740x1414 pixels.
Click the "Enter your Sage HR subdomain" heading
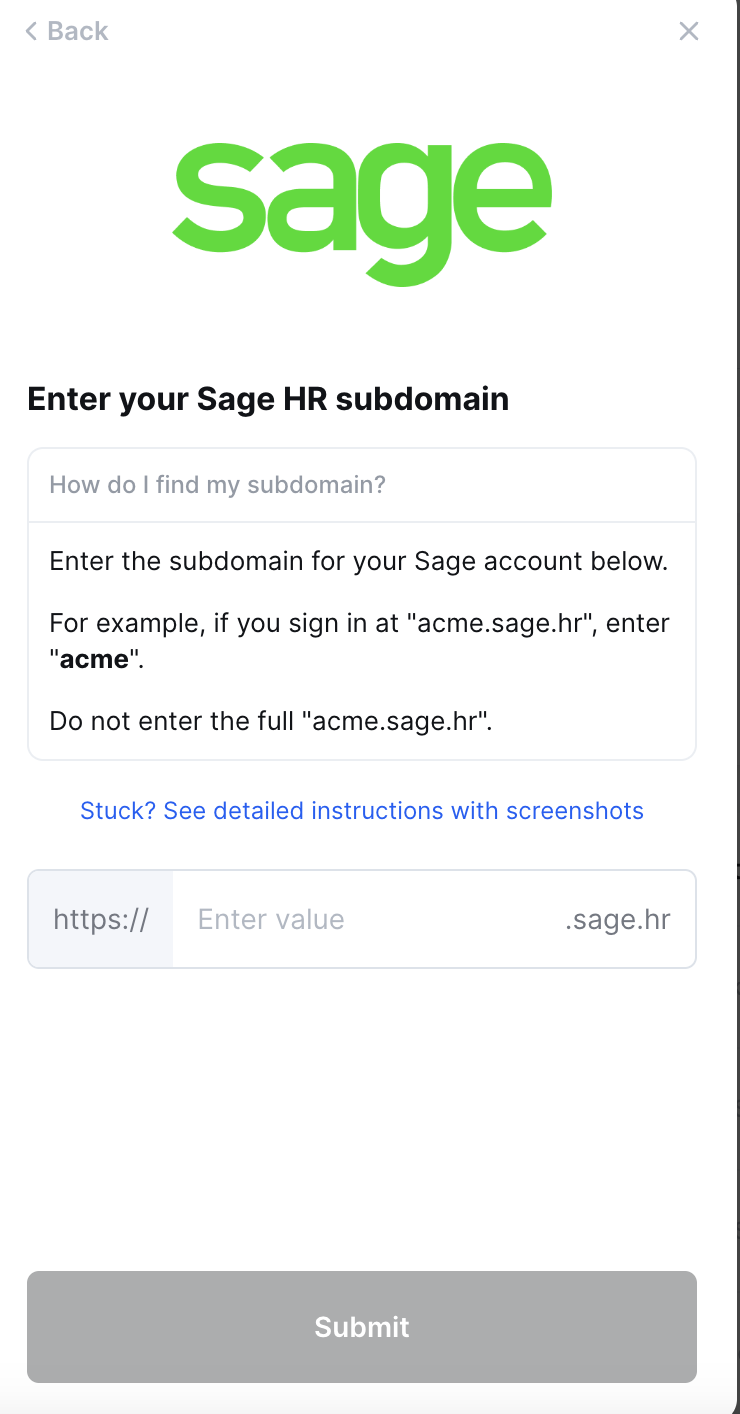pos(268,400)
